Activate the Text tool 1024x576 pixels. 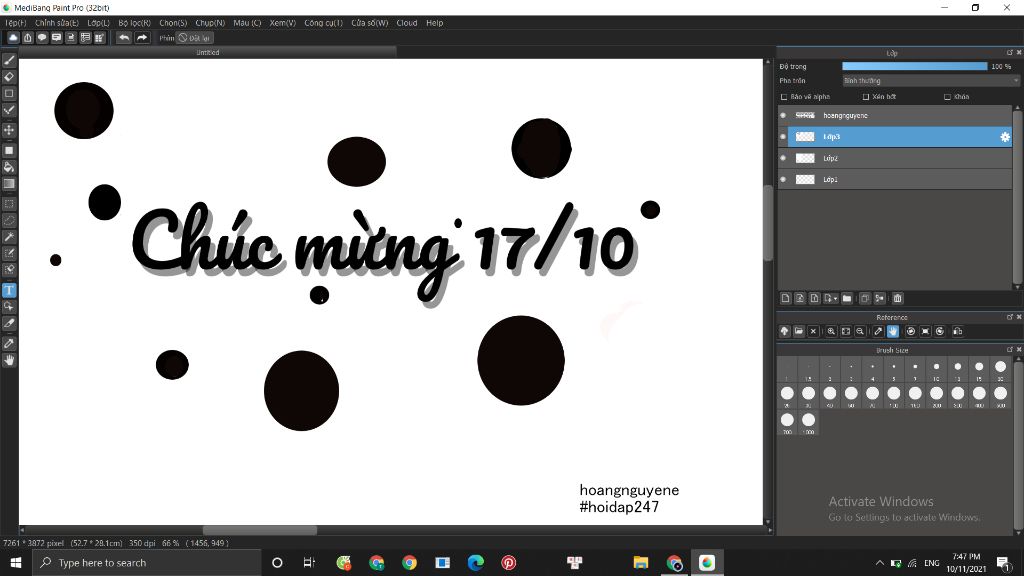9,290
